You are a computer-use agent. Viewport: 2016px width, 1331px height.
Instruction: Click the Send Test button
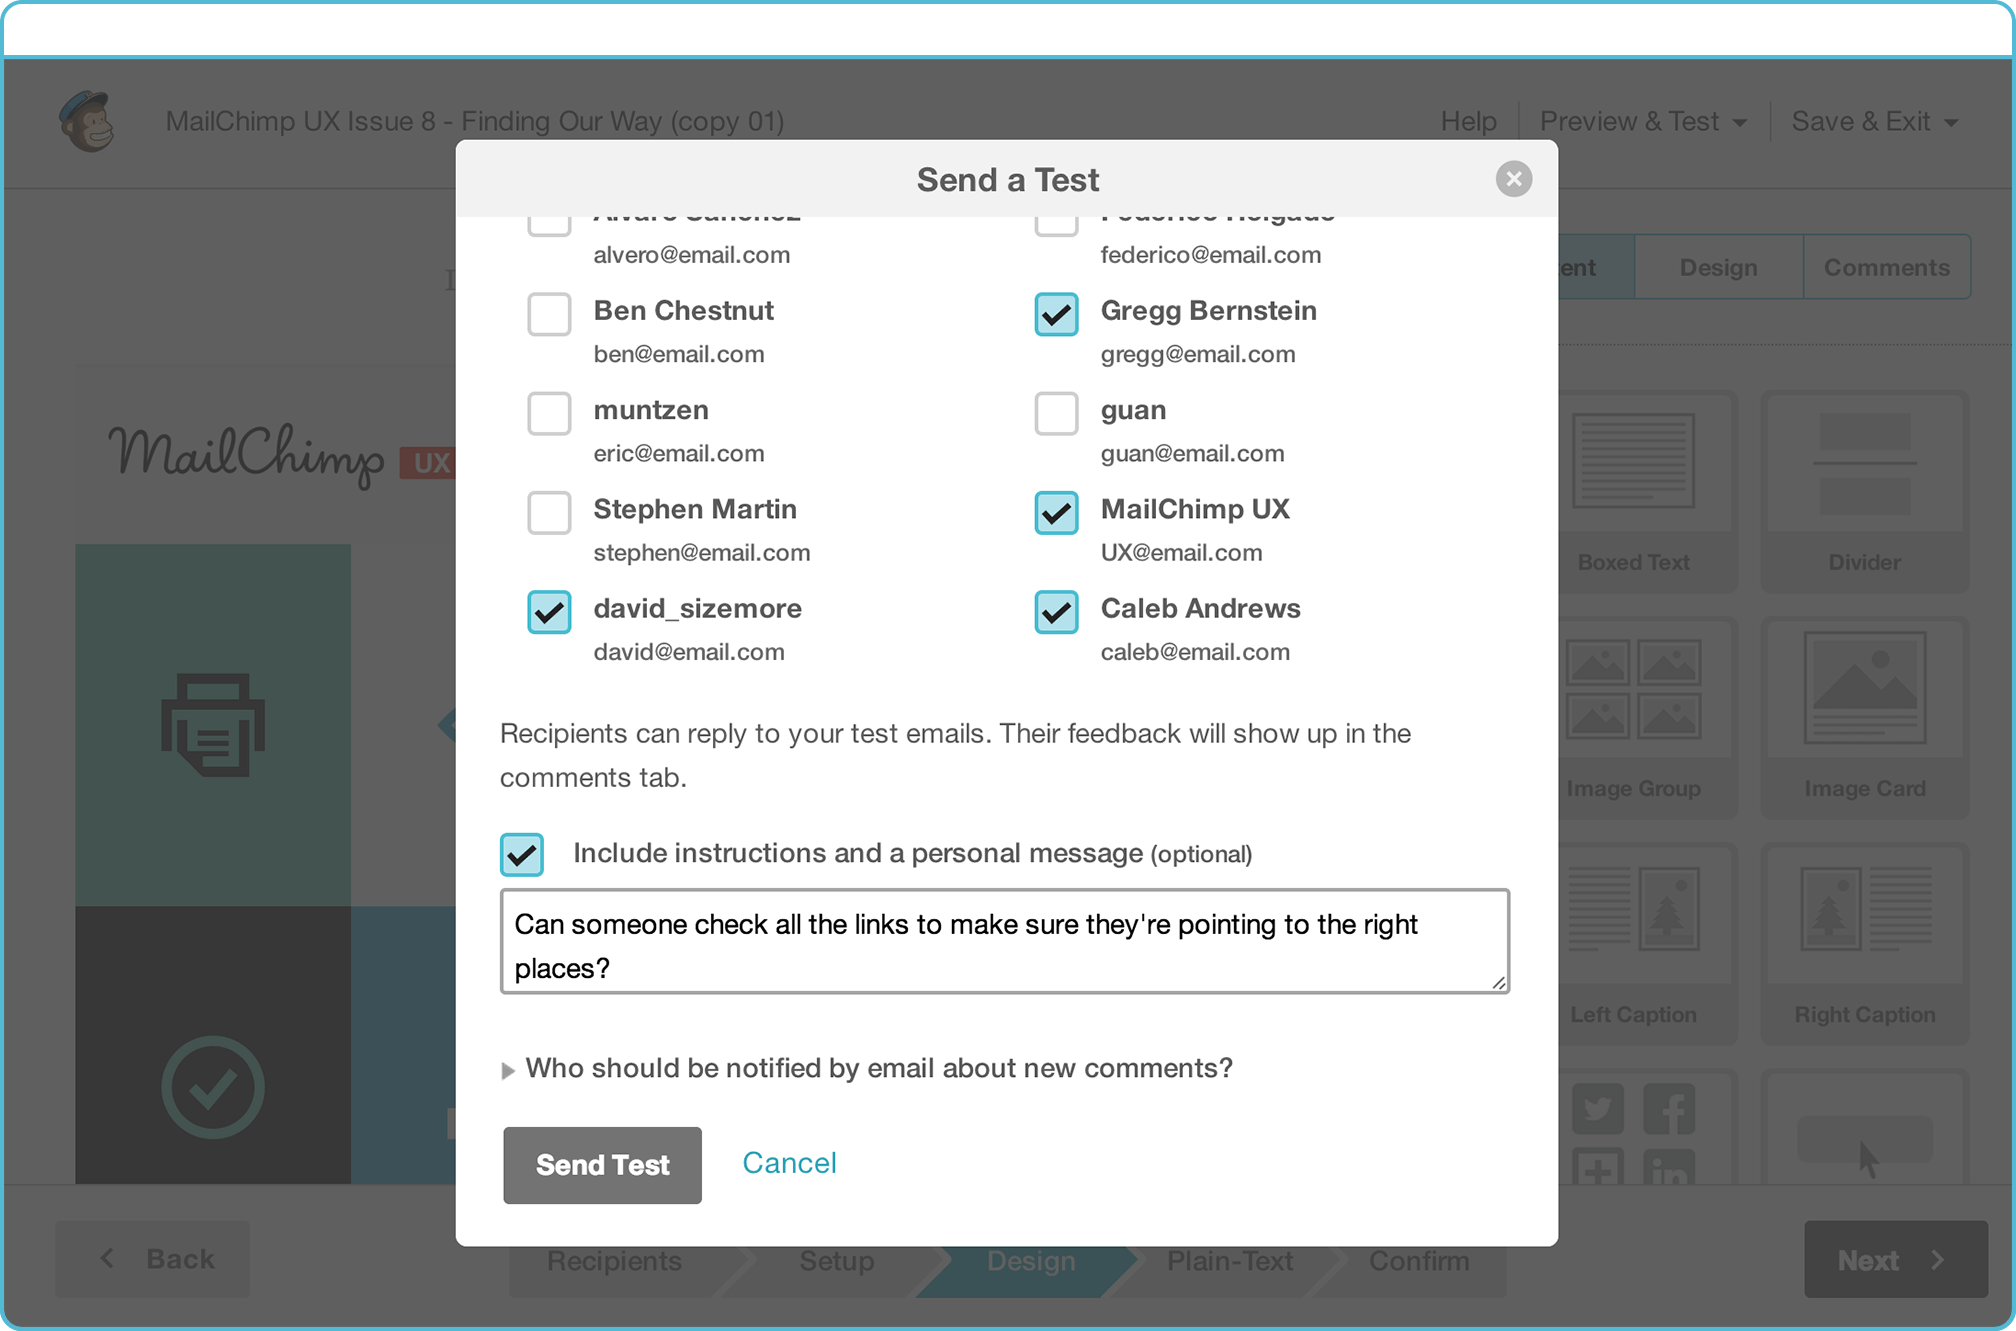602,1165
